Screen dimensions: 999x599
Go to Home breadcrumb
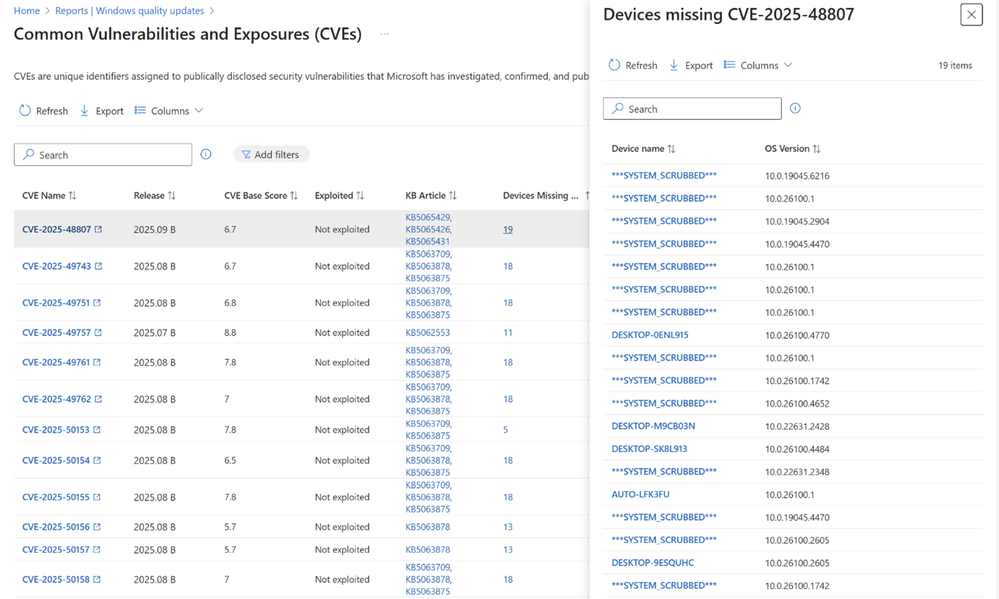coord(27,11)
